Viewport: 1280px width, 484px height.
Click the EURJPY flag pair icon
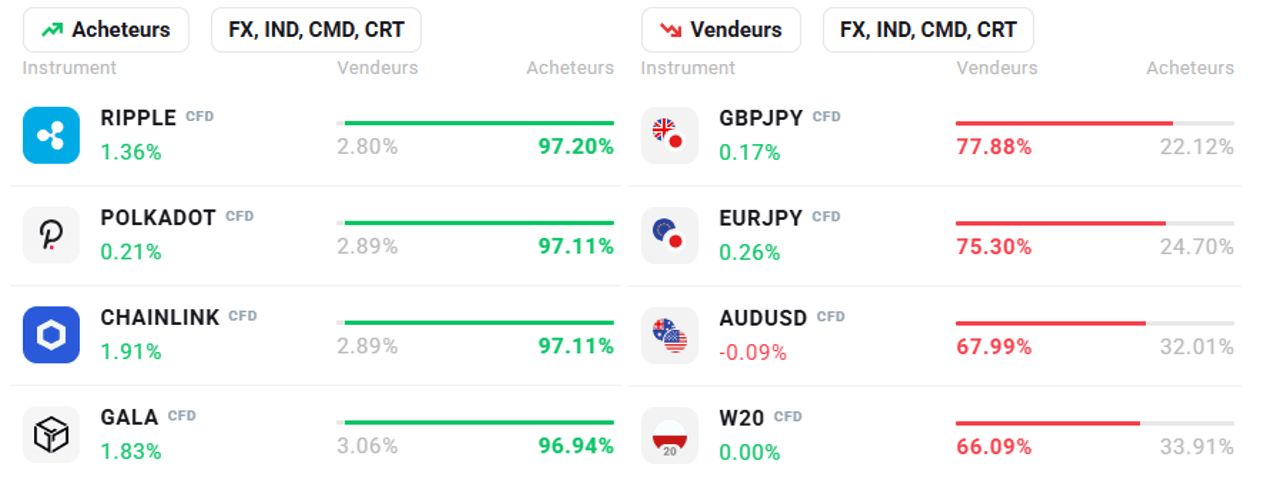click(669, 235)
